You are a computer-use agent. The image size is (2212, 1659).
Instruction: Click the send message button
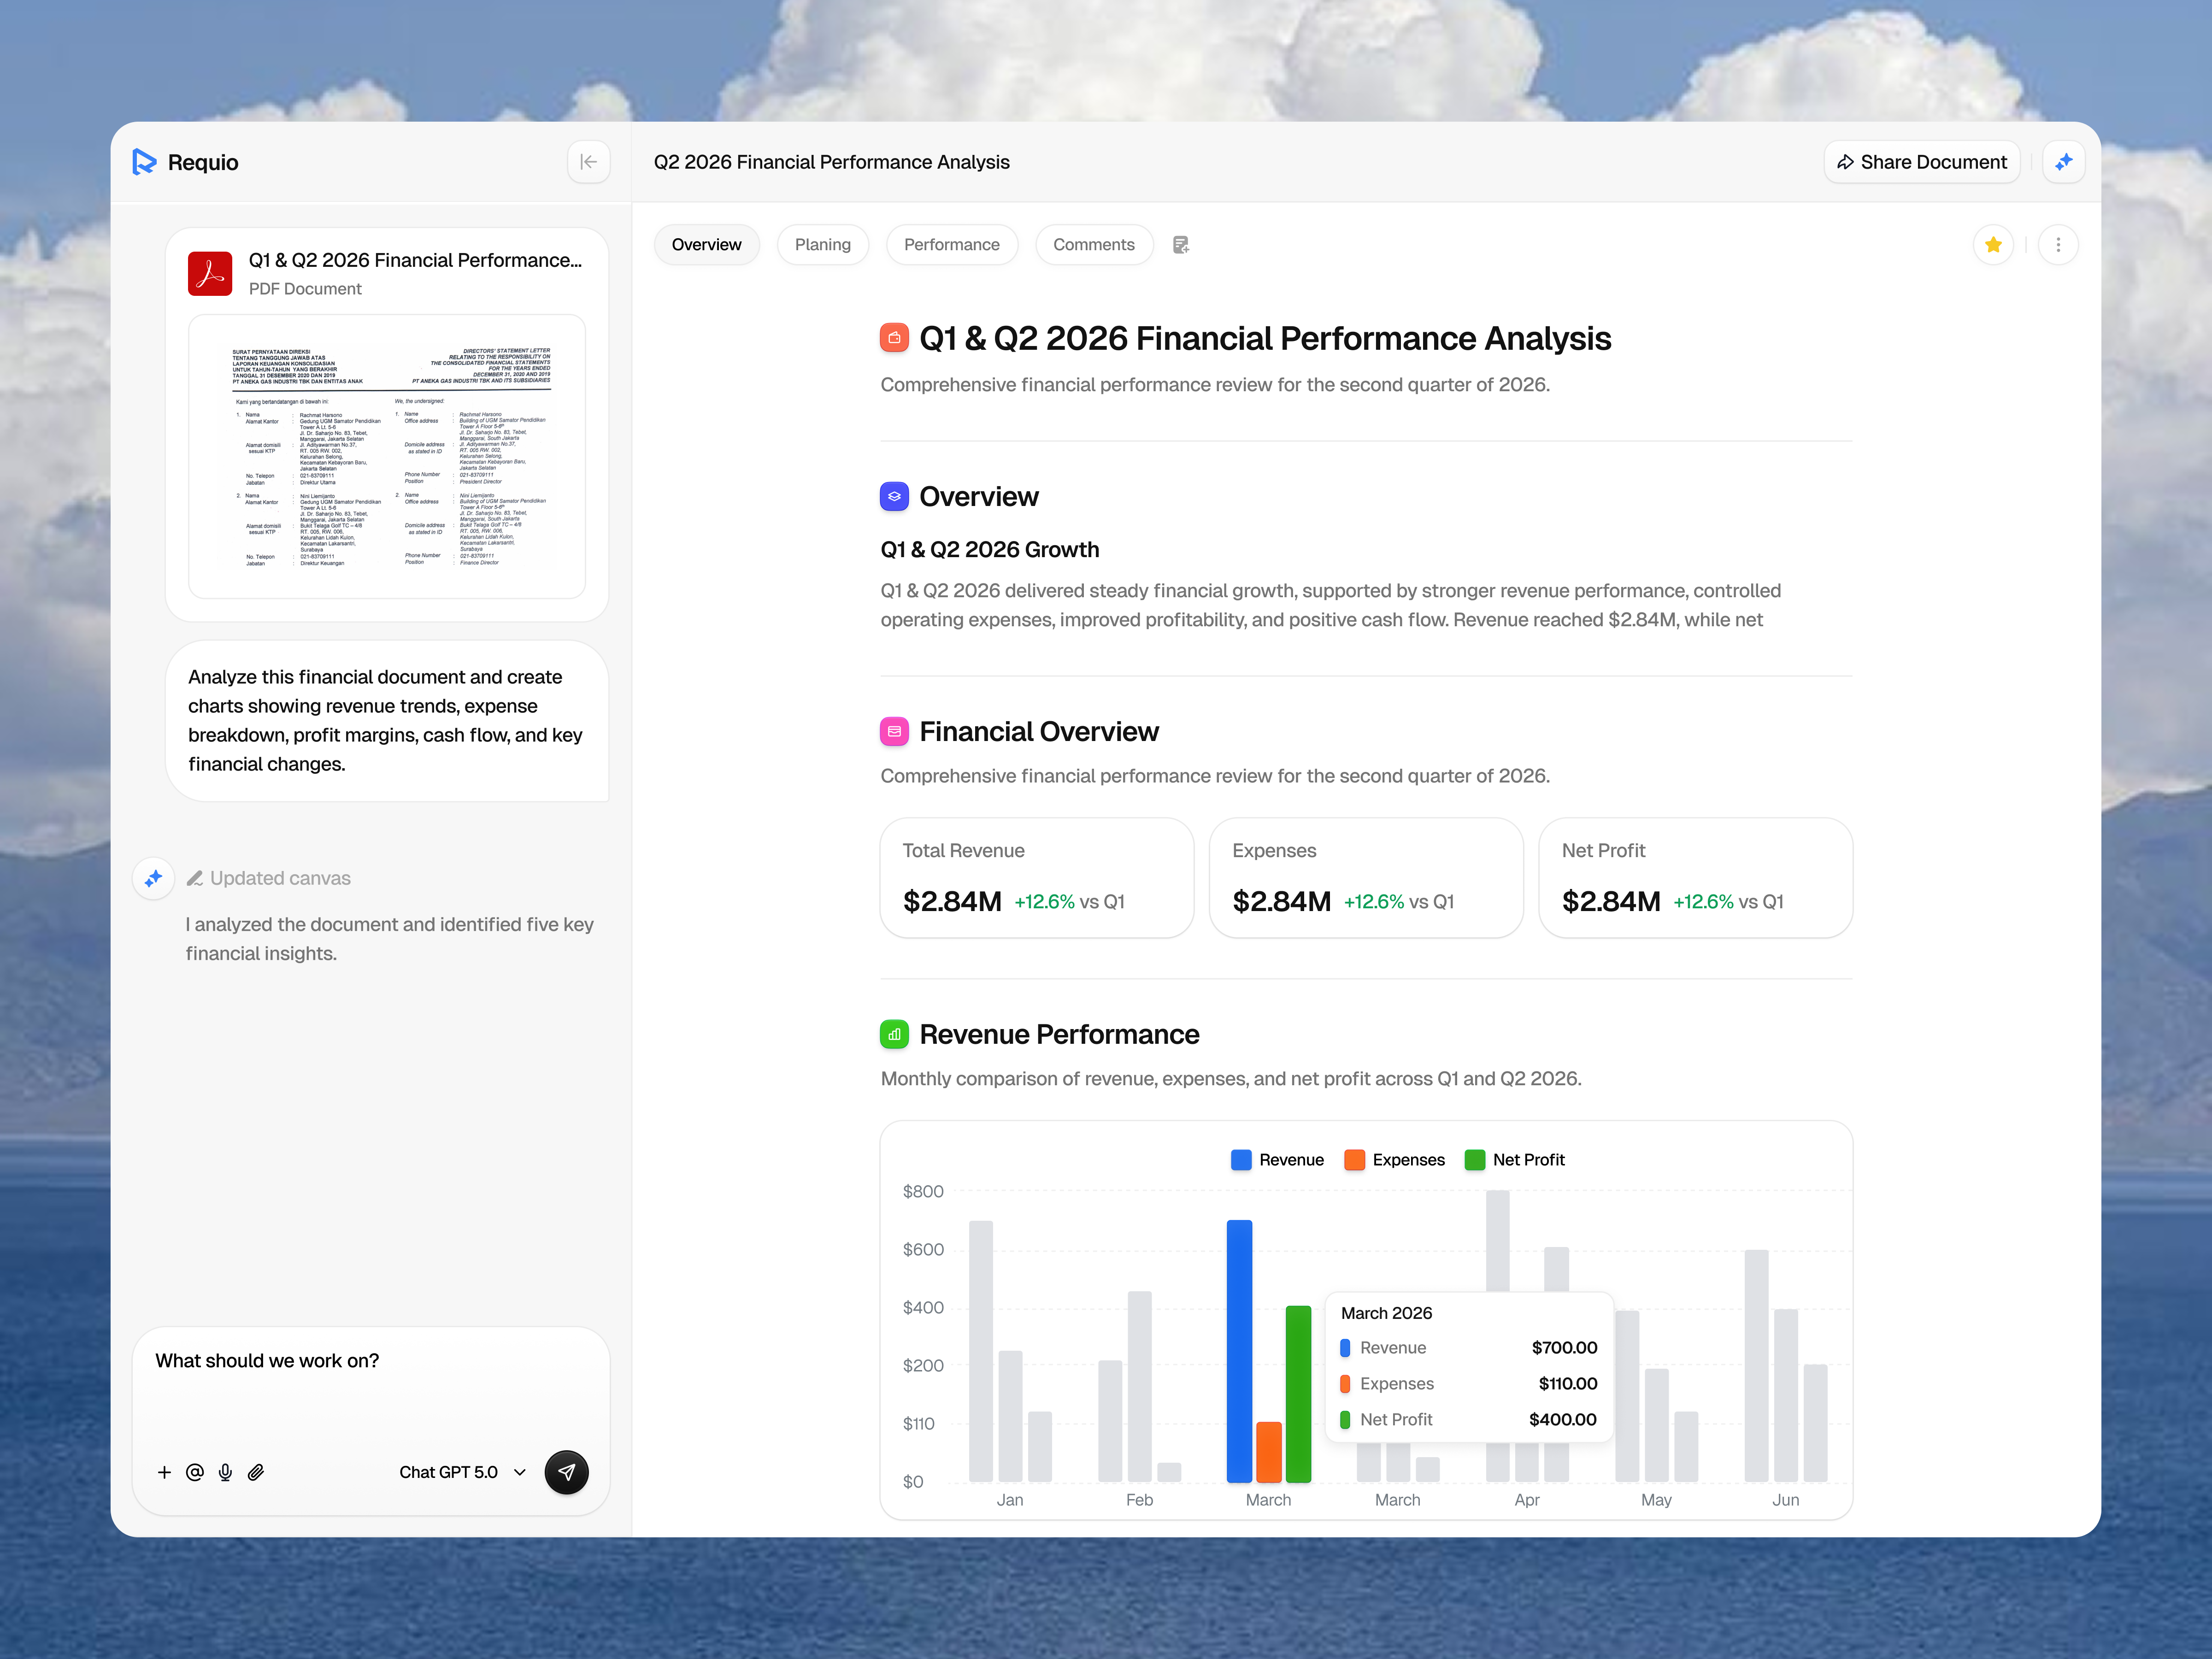point(566,1472)
